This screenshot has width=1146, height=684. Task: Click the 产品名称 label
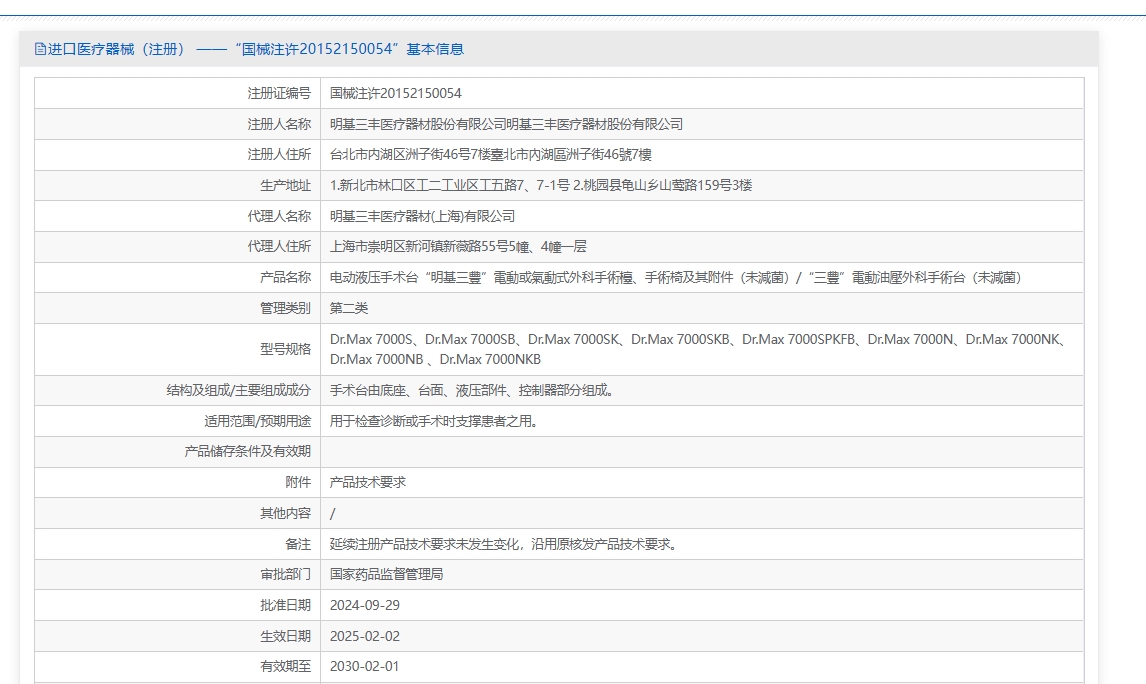point(286,278)
